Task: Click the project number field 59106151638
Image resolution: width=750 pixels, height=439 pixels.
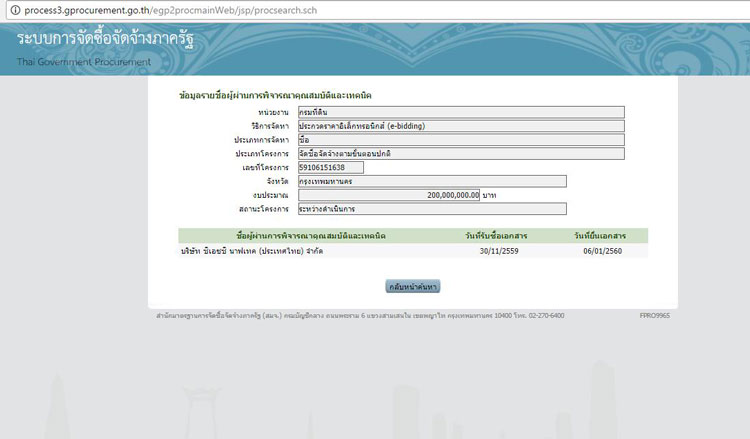Action: click(x=330, y=168)
